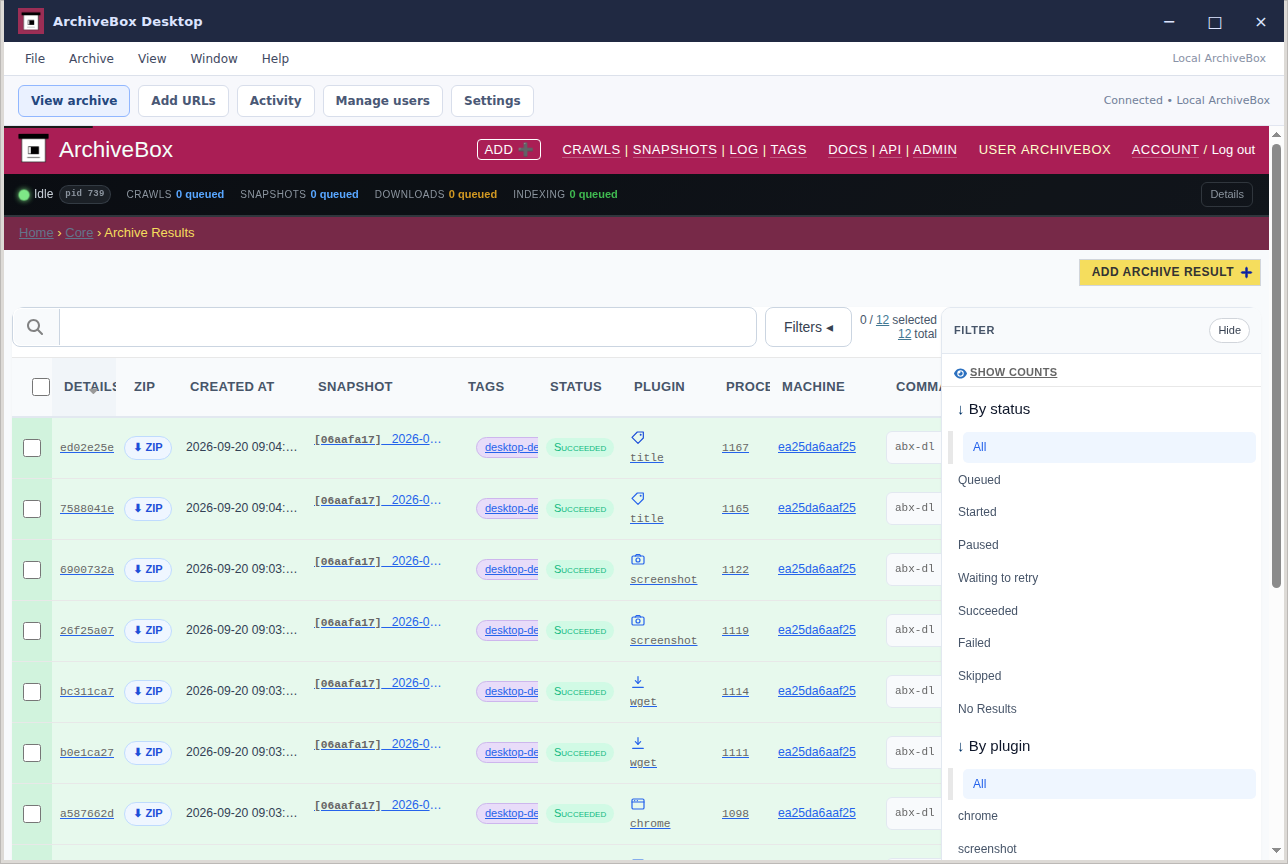1288x864 pixels.
Task: Click the Home breadcrumb link
Action: click(36, 233)
